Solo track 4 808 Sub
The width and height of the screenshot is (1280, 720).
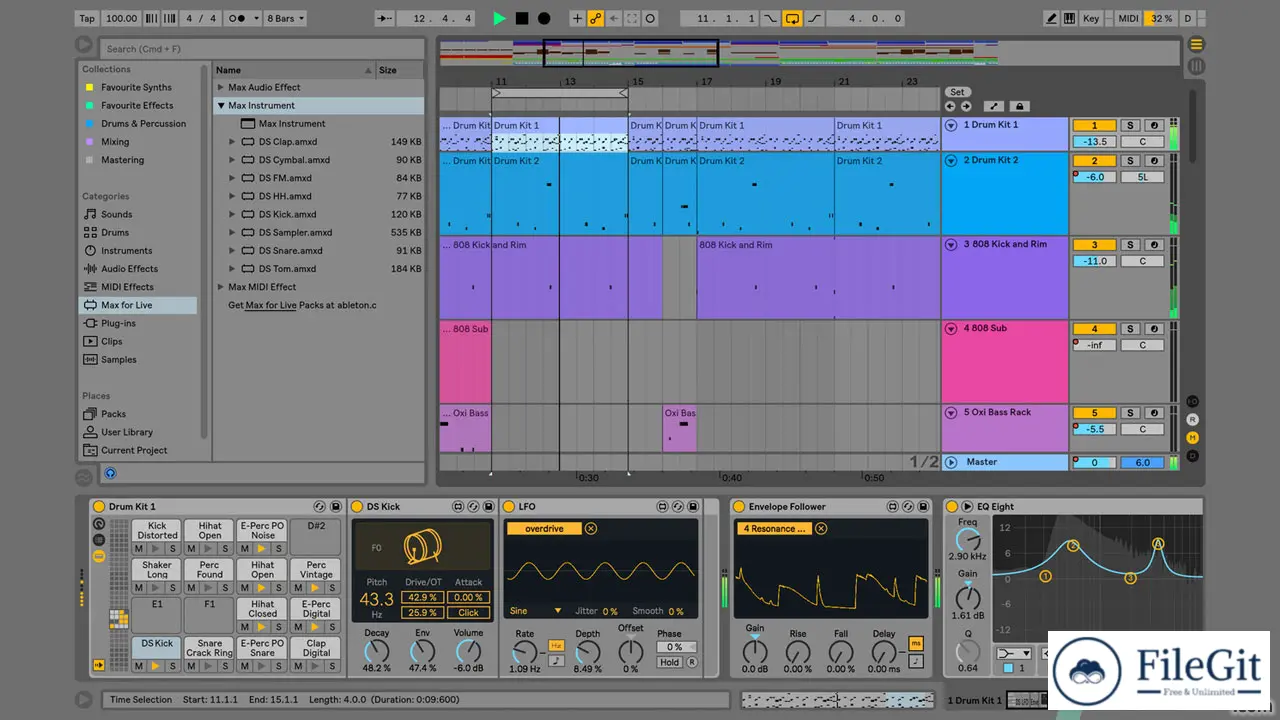[1130, 328]
